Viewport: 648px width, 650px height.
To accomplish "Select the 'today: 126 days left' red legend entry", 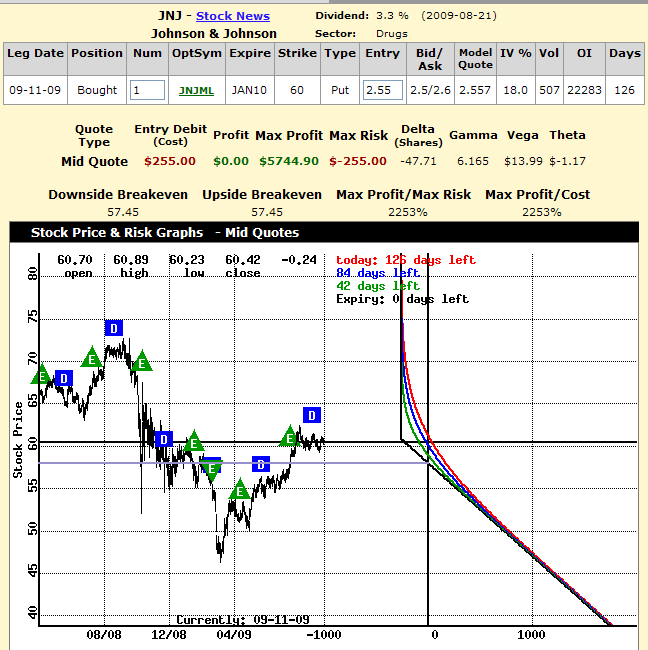I will (406, 260).
